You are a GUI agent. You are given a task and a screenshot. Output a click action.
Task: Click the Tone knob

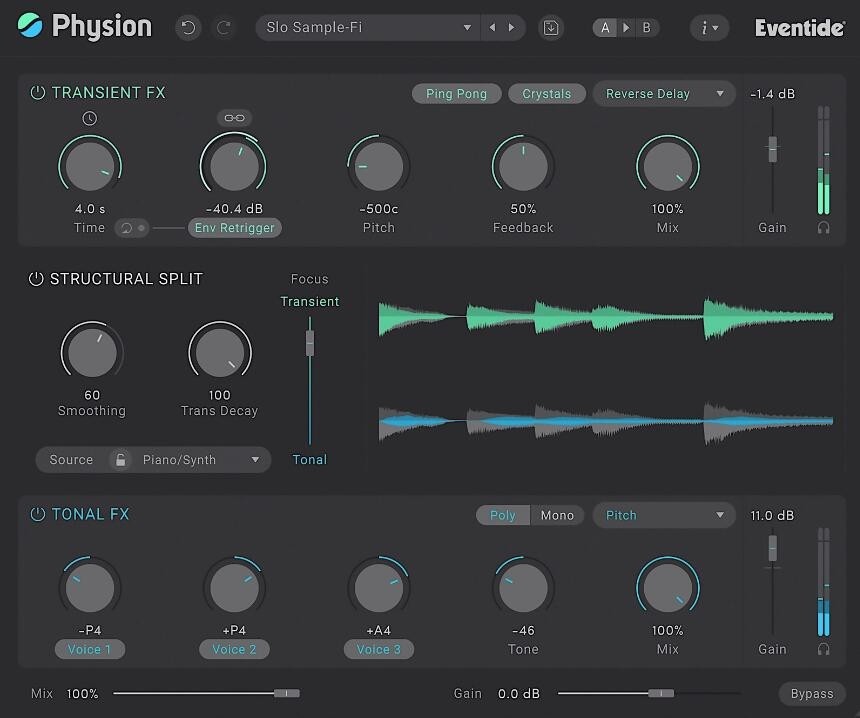(523, 587)
